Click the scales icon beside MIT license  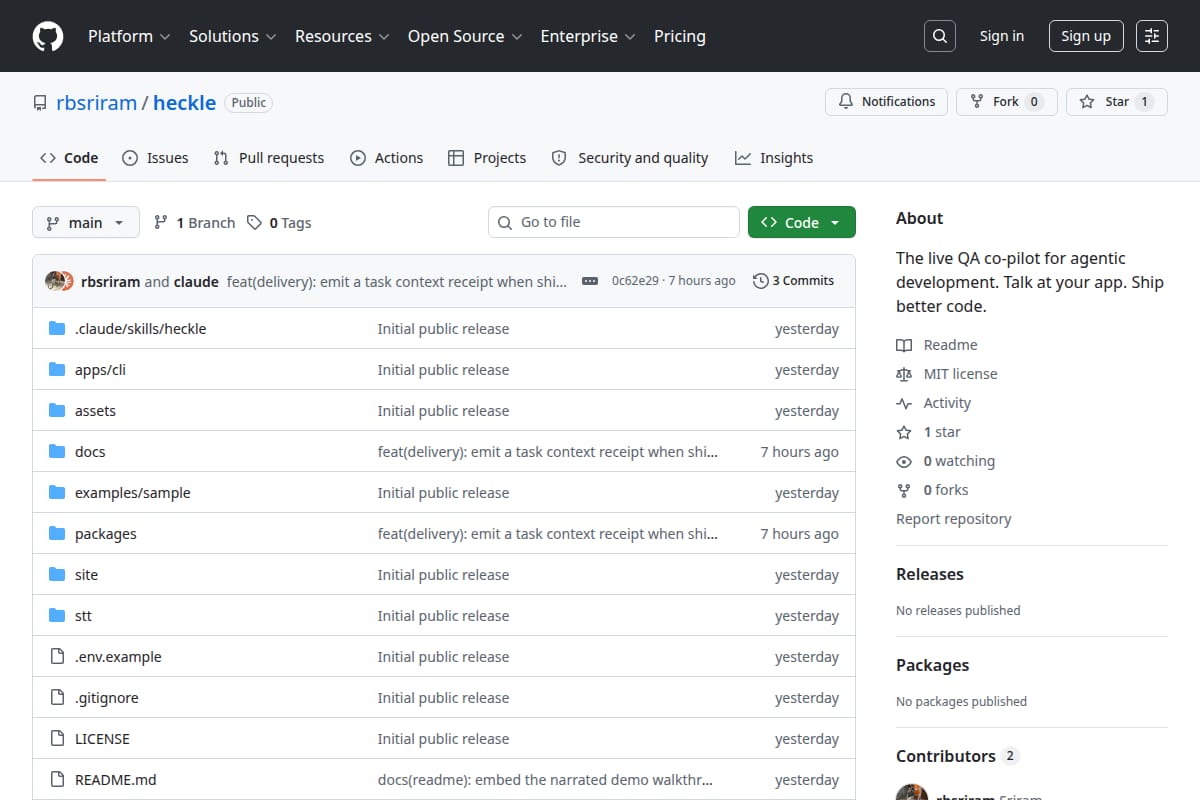coord(904,374)
